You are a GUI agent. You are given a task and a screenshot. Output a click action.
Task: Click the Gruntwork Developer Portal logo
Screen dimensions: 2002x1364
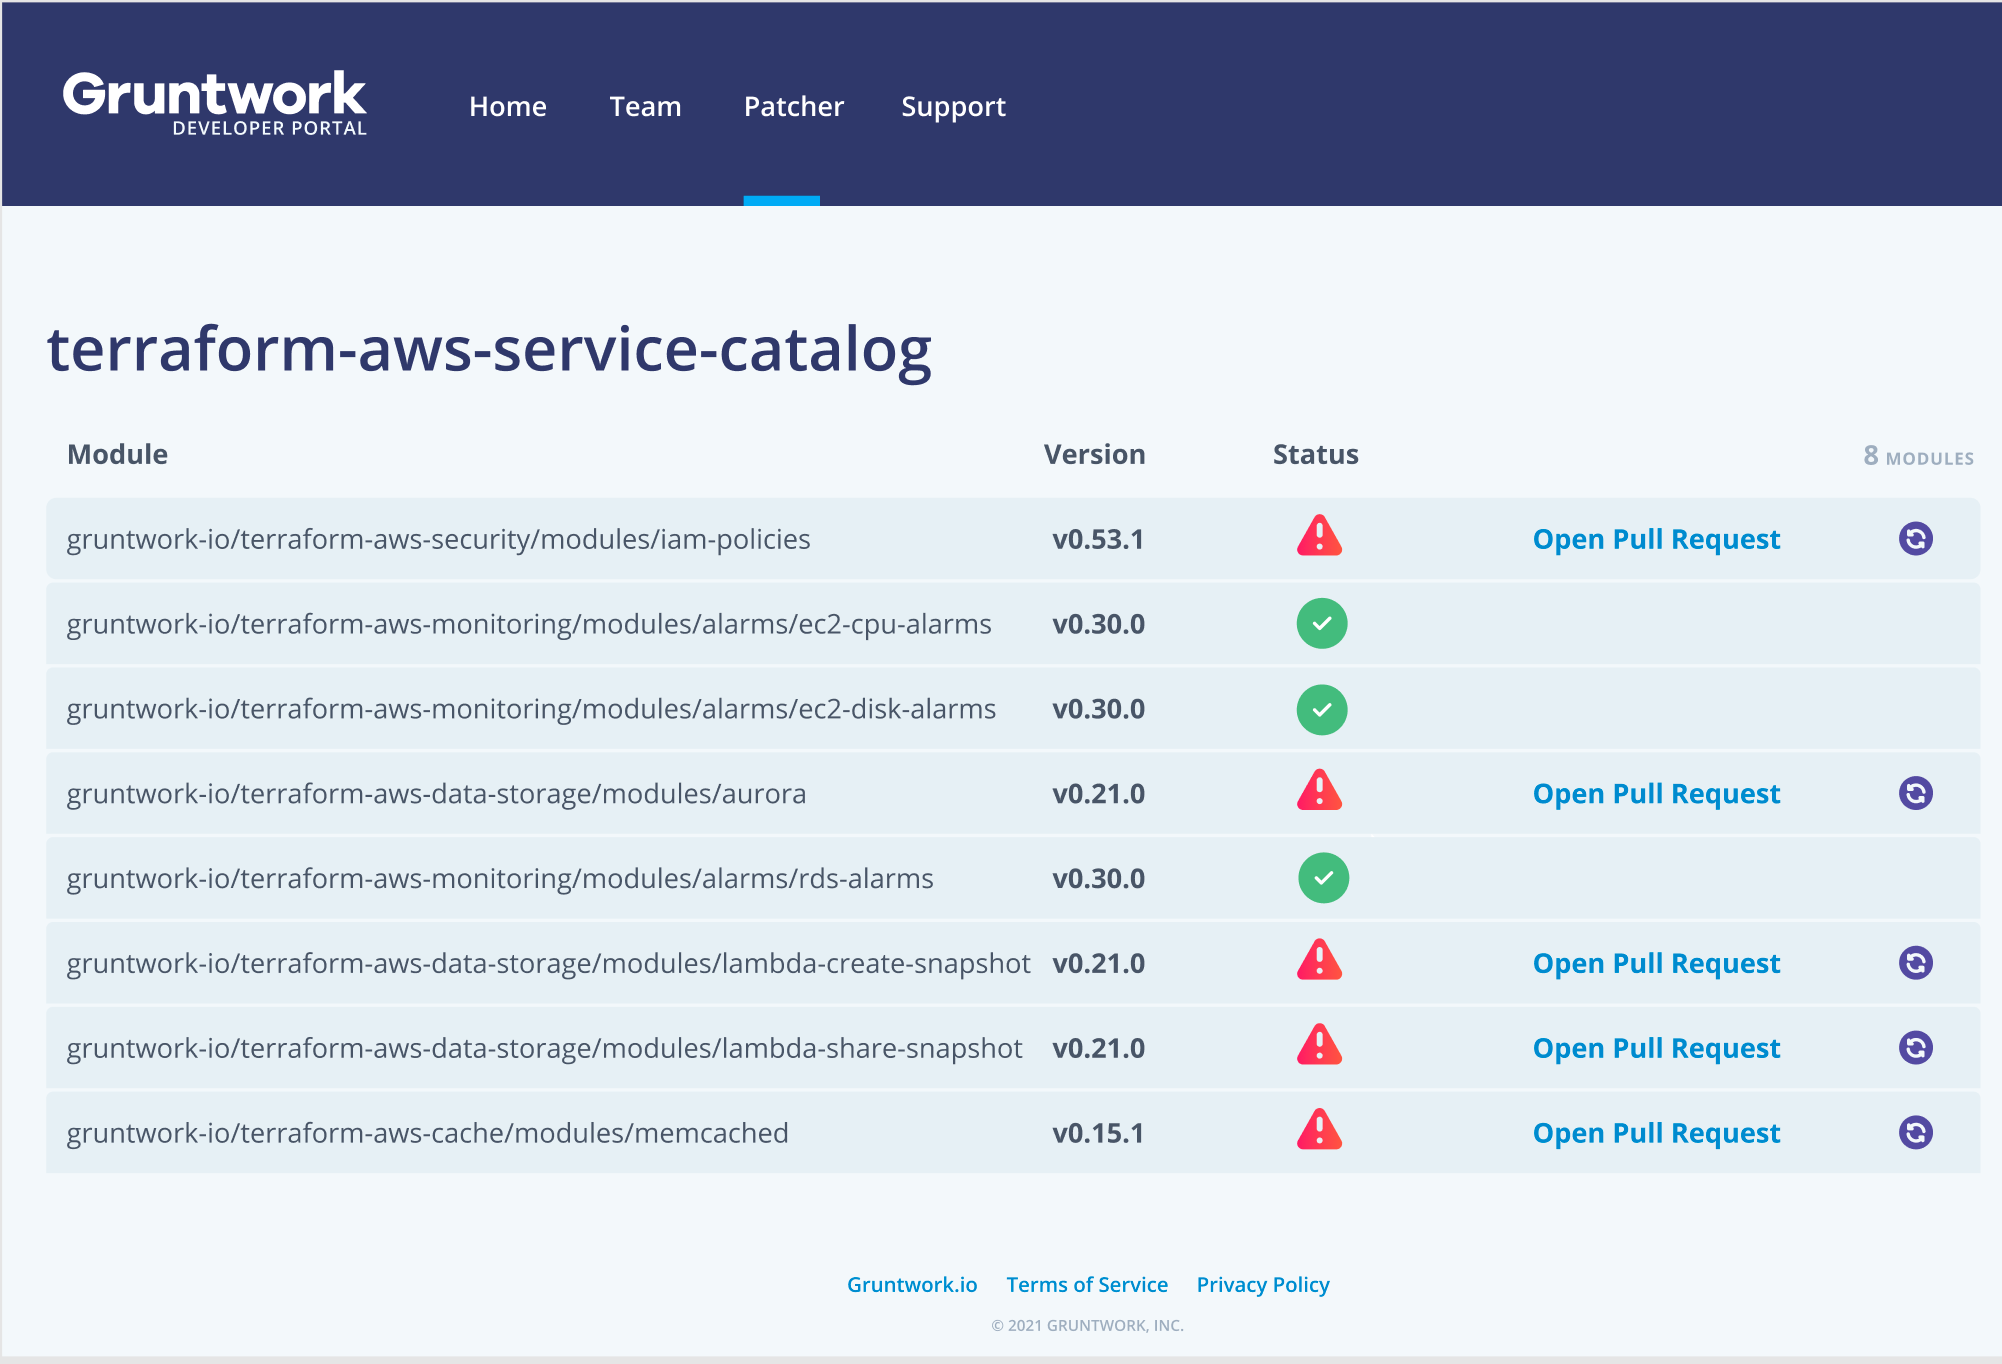pyautogui.click(x=215, y=103)
